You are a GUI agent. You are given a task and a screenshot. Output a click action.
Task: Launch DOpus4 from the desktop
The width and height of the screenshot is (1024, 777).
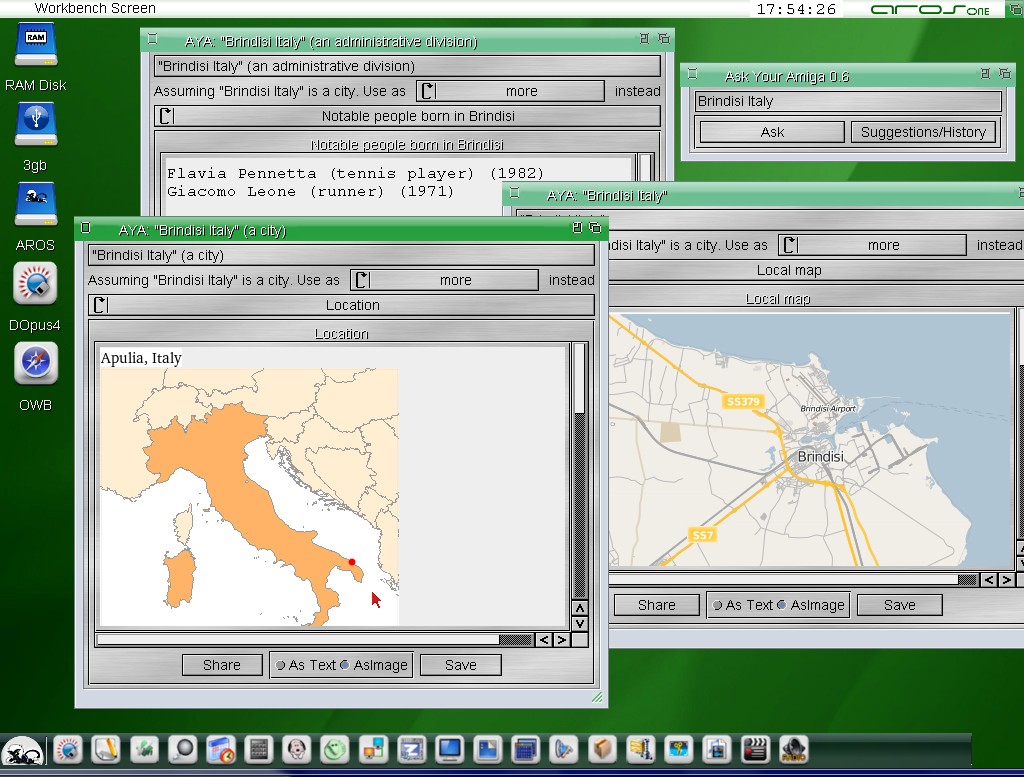[35, 284]
